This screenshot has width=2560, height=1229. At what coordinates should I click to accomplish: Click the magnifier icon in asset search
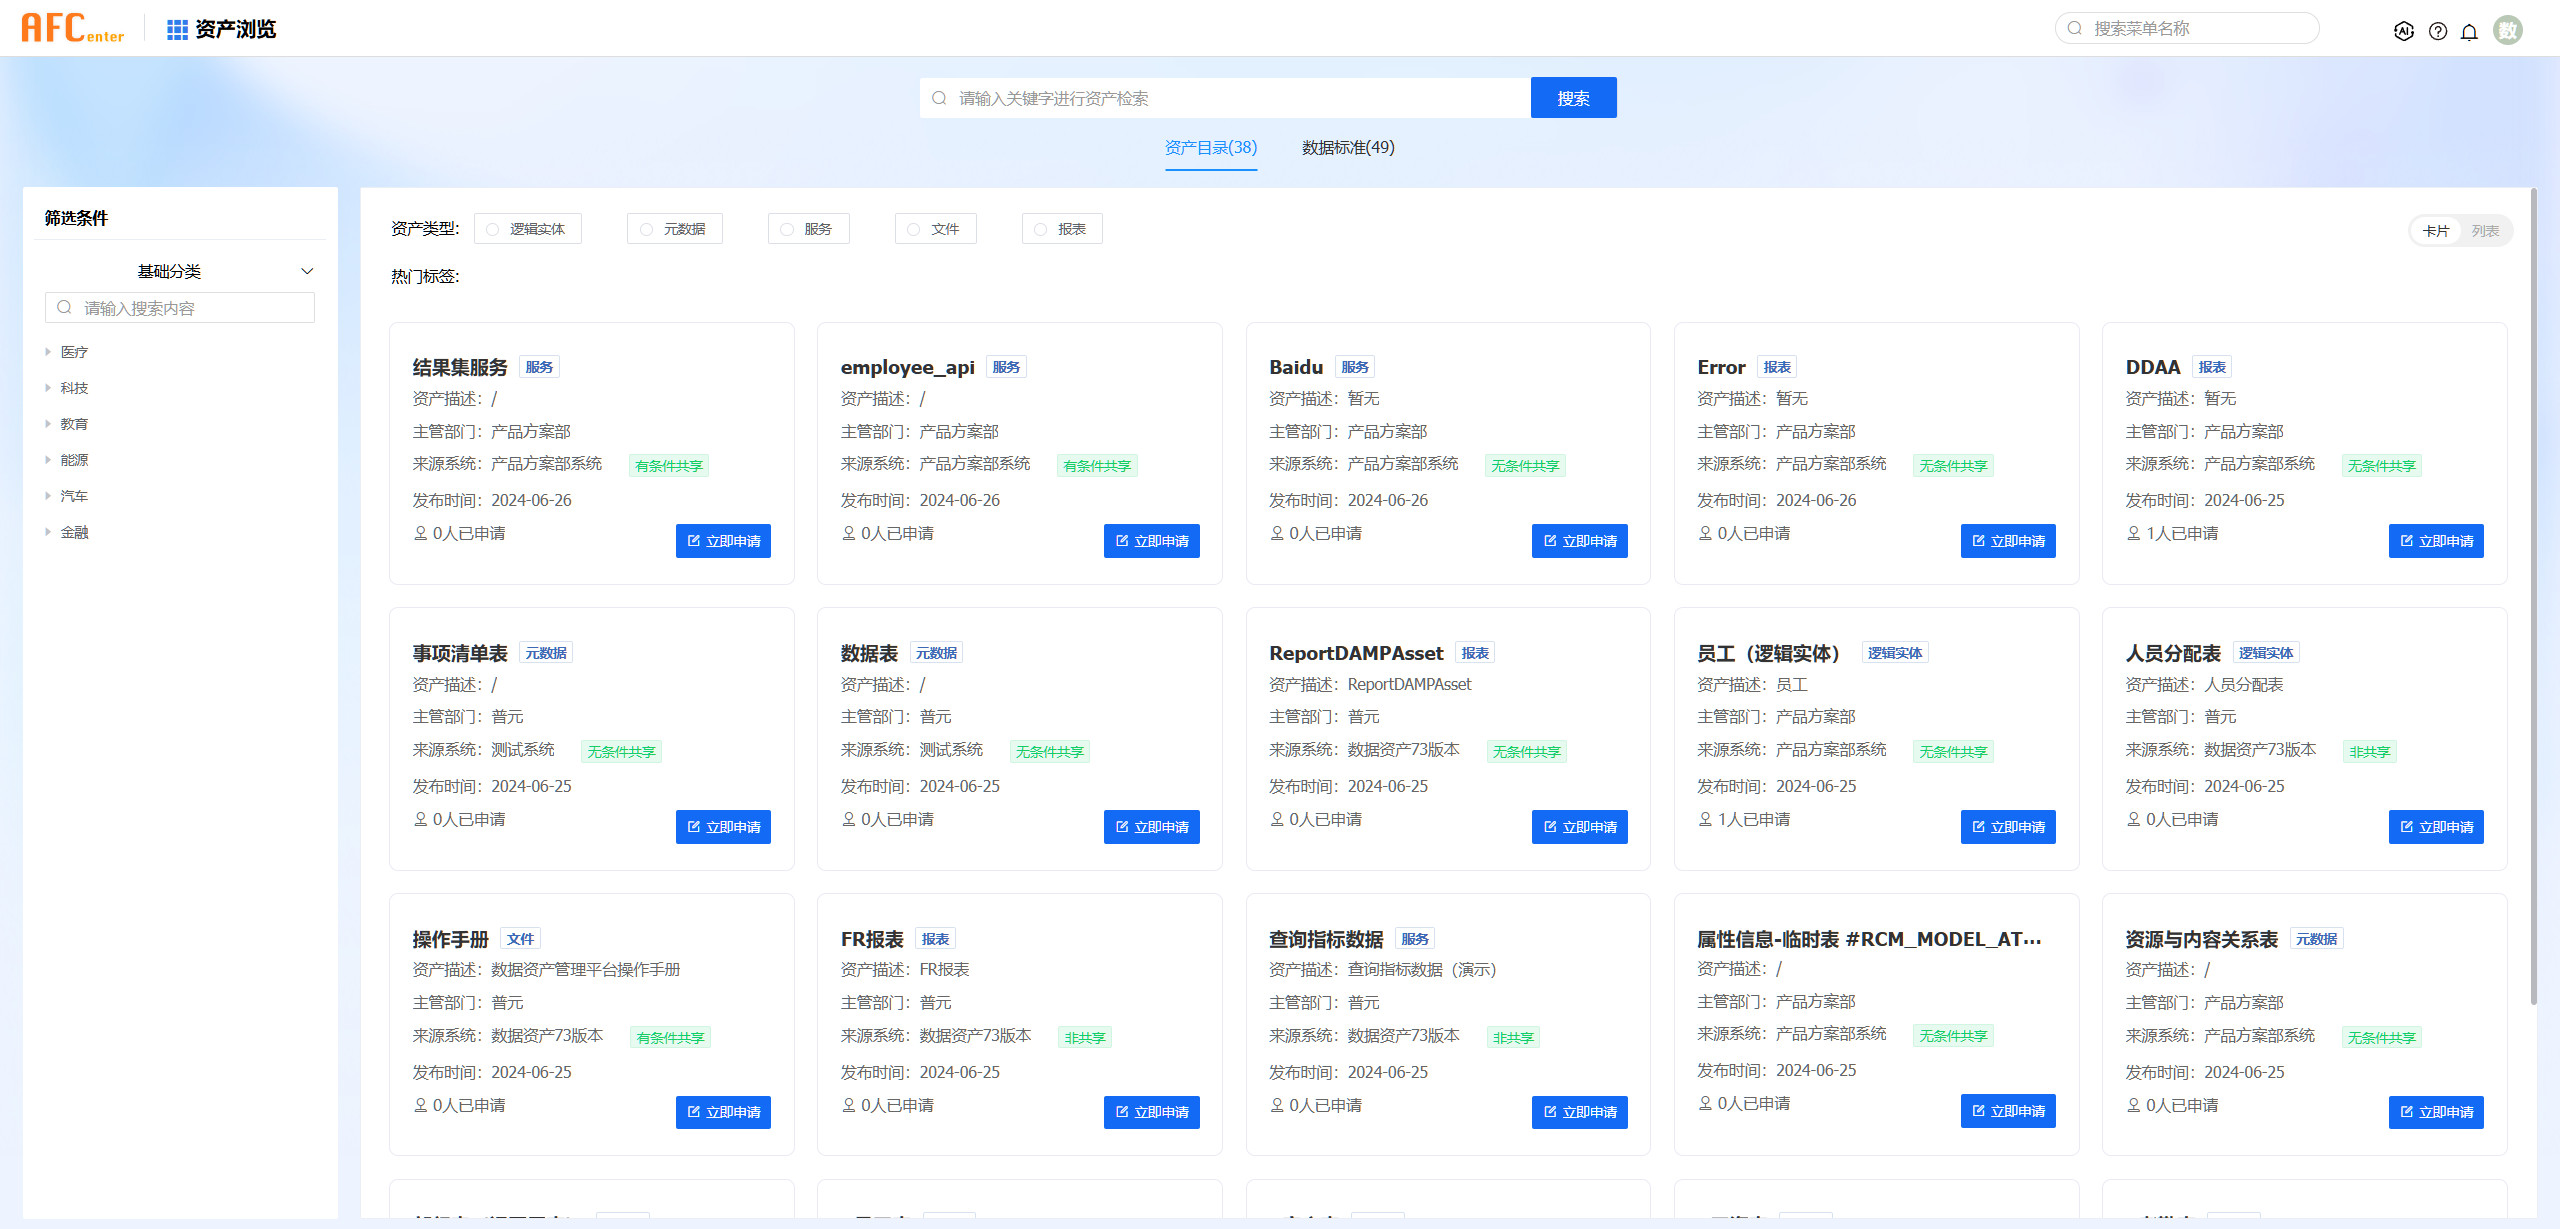click(x=939, y=98)
